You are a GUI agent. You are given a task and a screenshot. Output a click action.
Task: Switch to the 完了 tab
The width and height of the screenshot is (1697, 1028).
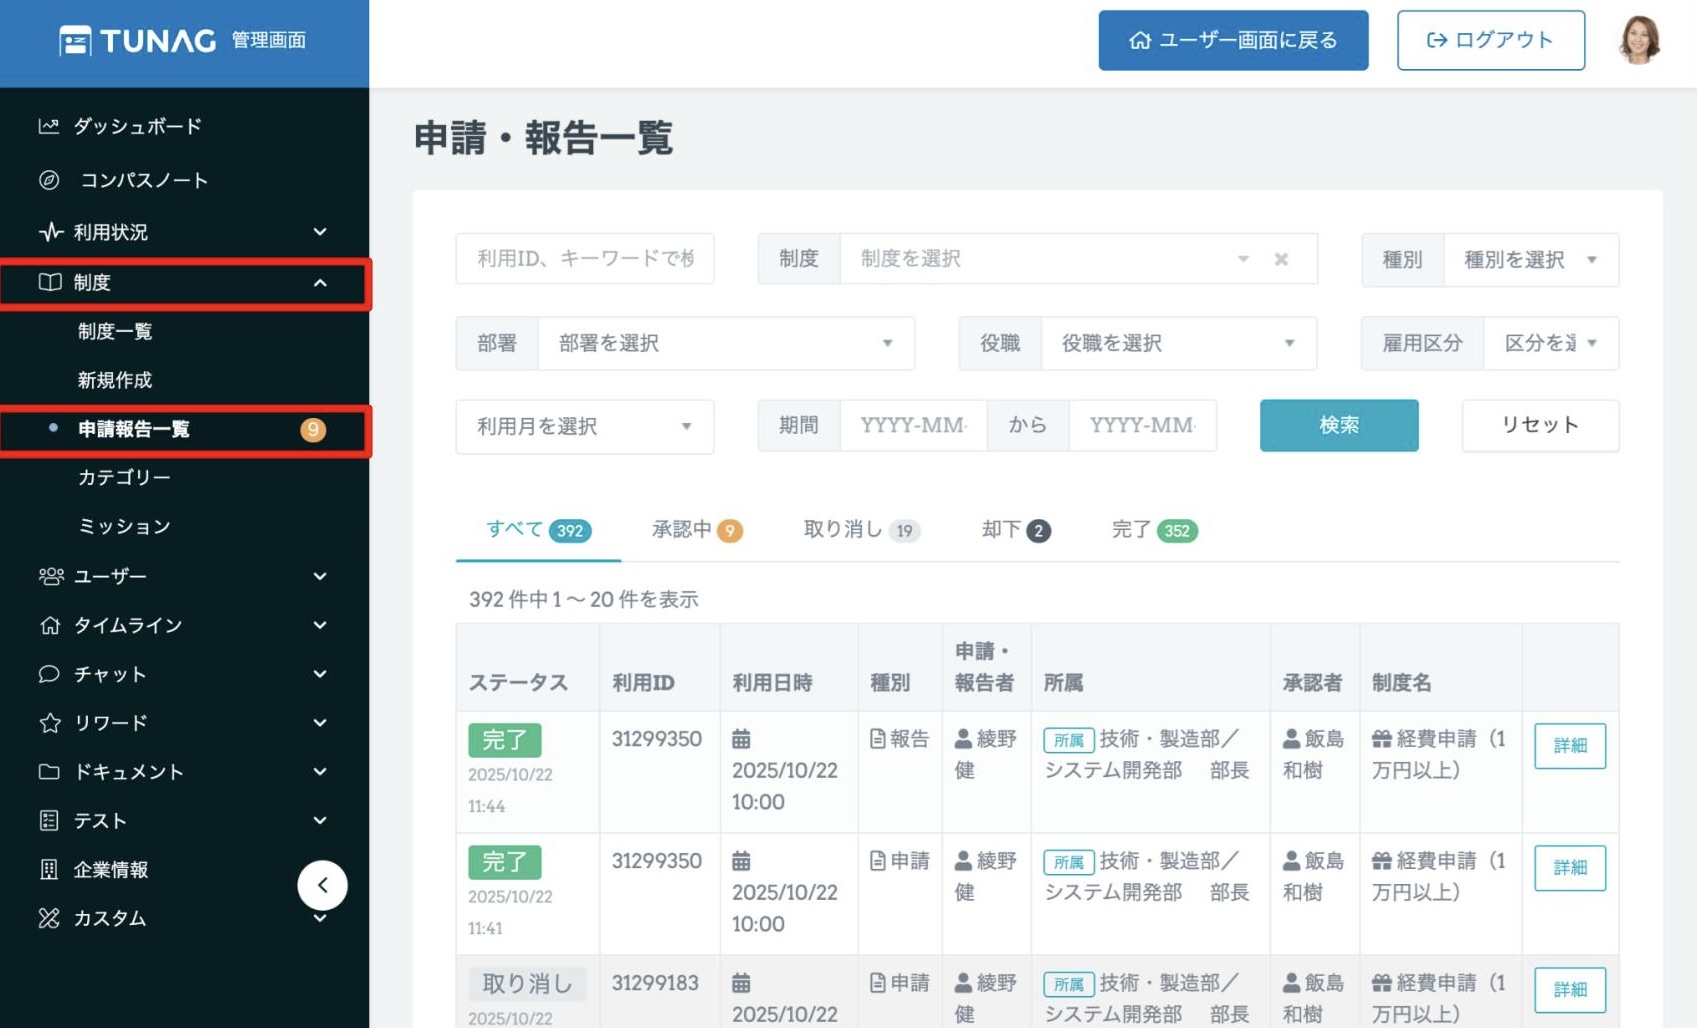1151,530
